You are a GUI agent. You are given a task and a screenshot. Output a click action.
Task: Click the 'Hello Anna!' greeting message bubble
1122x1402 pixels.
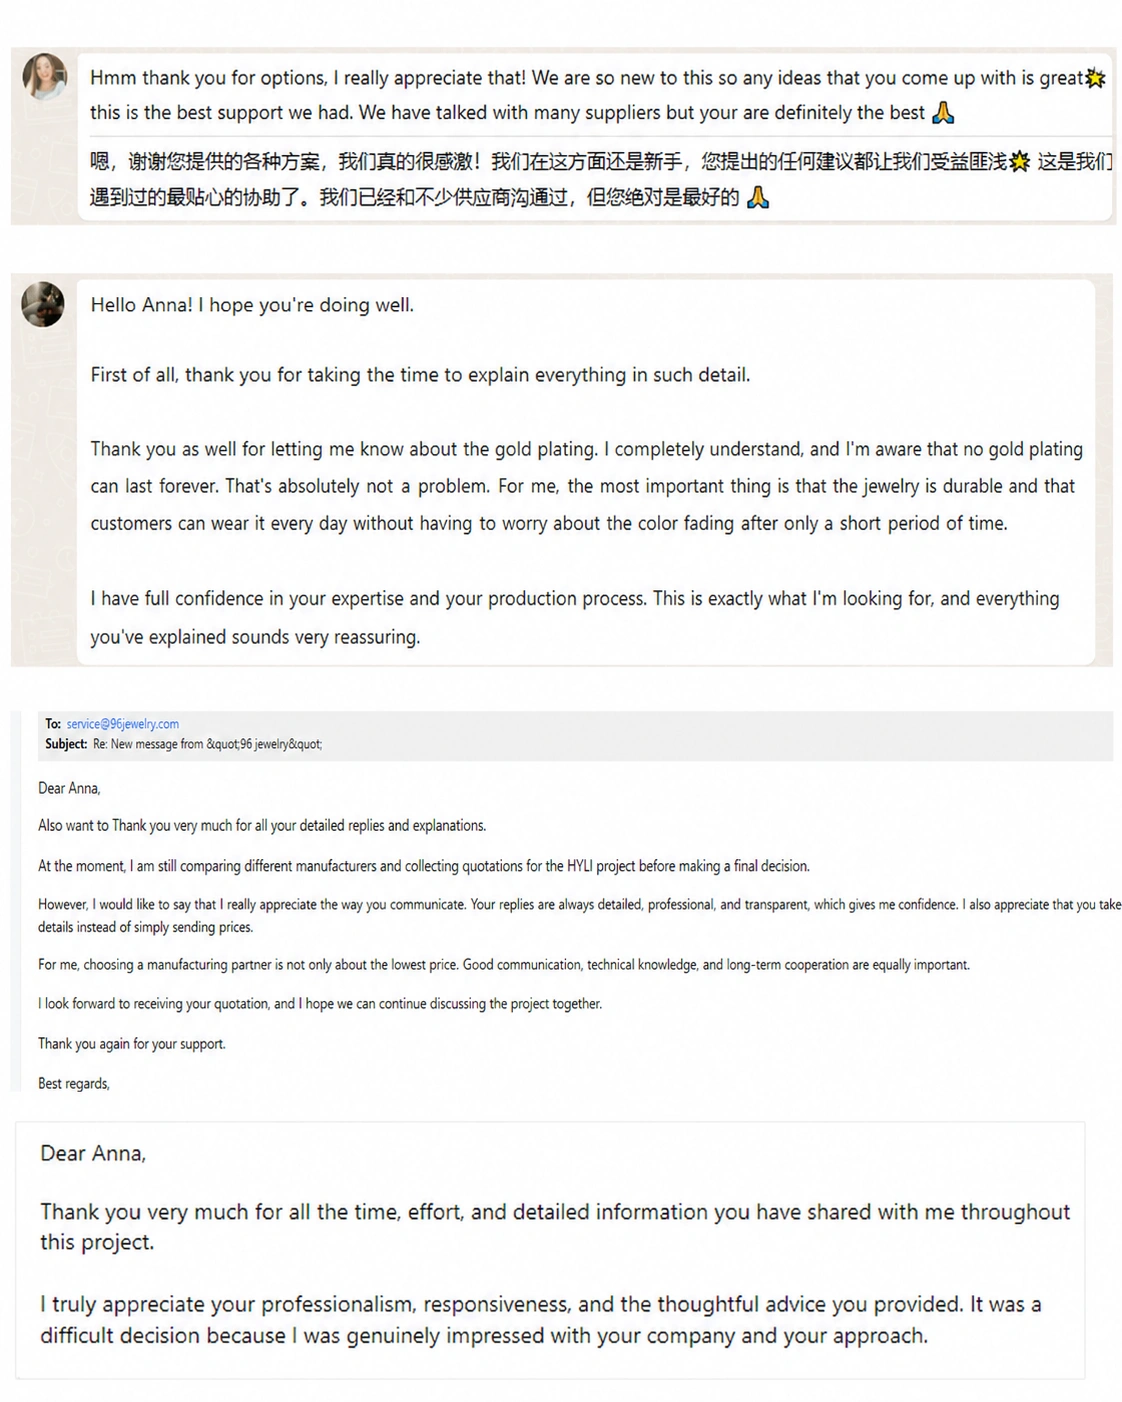(586, 472)
